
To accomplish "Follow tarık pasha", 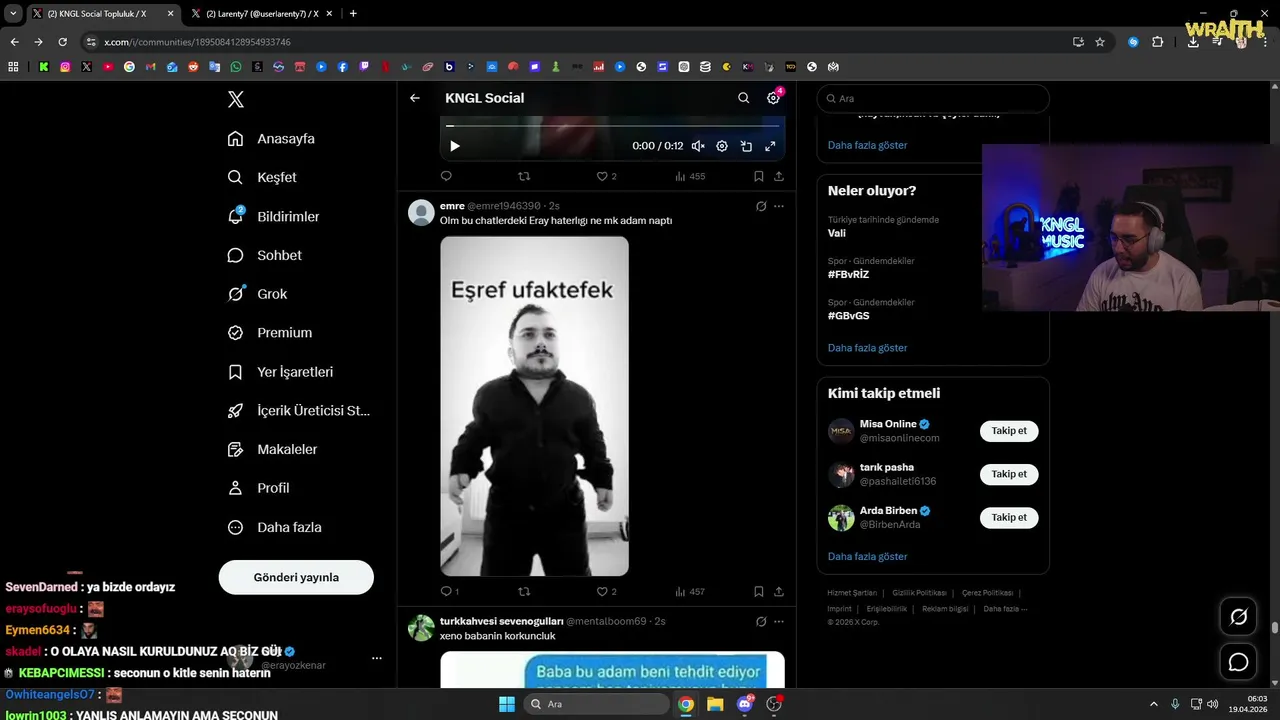I will (x=1009, y=474).
